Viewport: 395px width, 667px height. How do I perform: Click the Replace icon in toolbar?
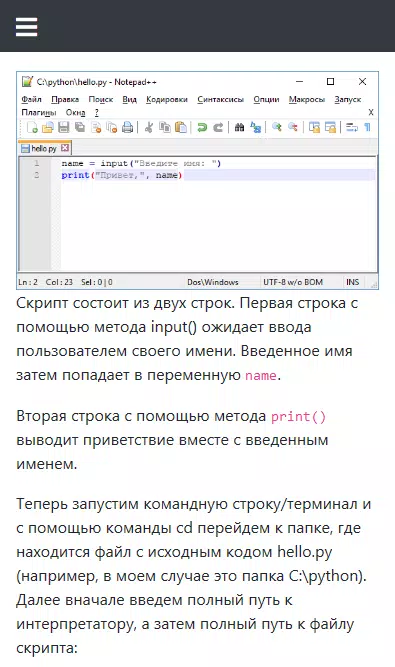256,127
